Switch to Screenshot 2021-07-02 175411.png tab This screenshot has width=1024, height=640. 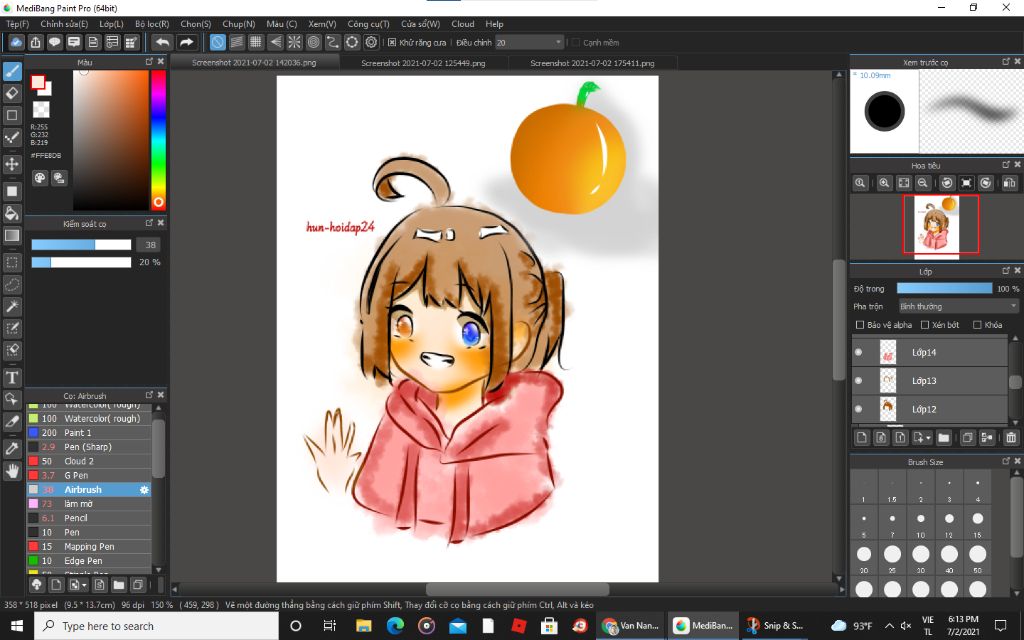592,63
